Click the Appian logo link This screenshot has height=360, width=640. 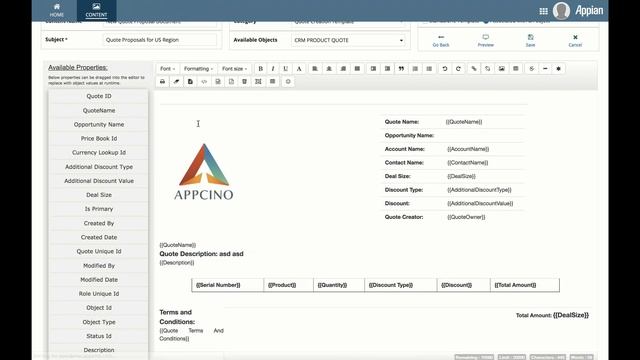pos(589,11)
